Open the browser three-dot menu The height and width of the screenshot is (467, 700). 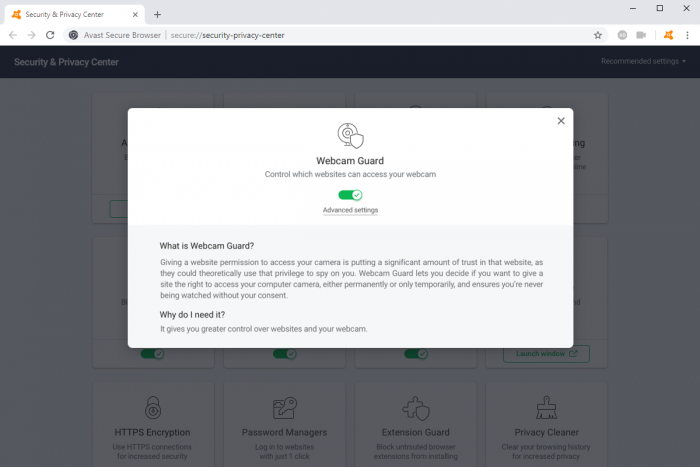(688, 35)
